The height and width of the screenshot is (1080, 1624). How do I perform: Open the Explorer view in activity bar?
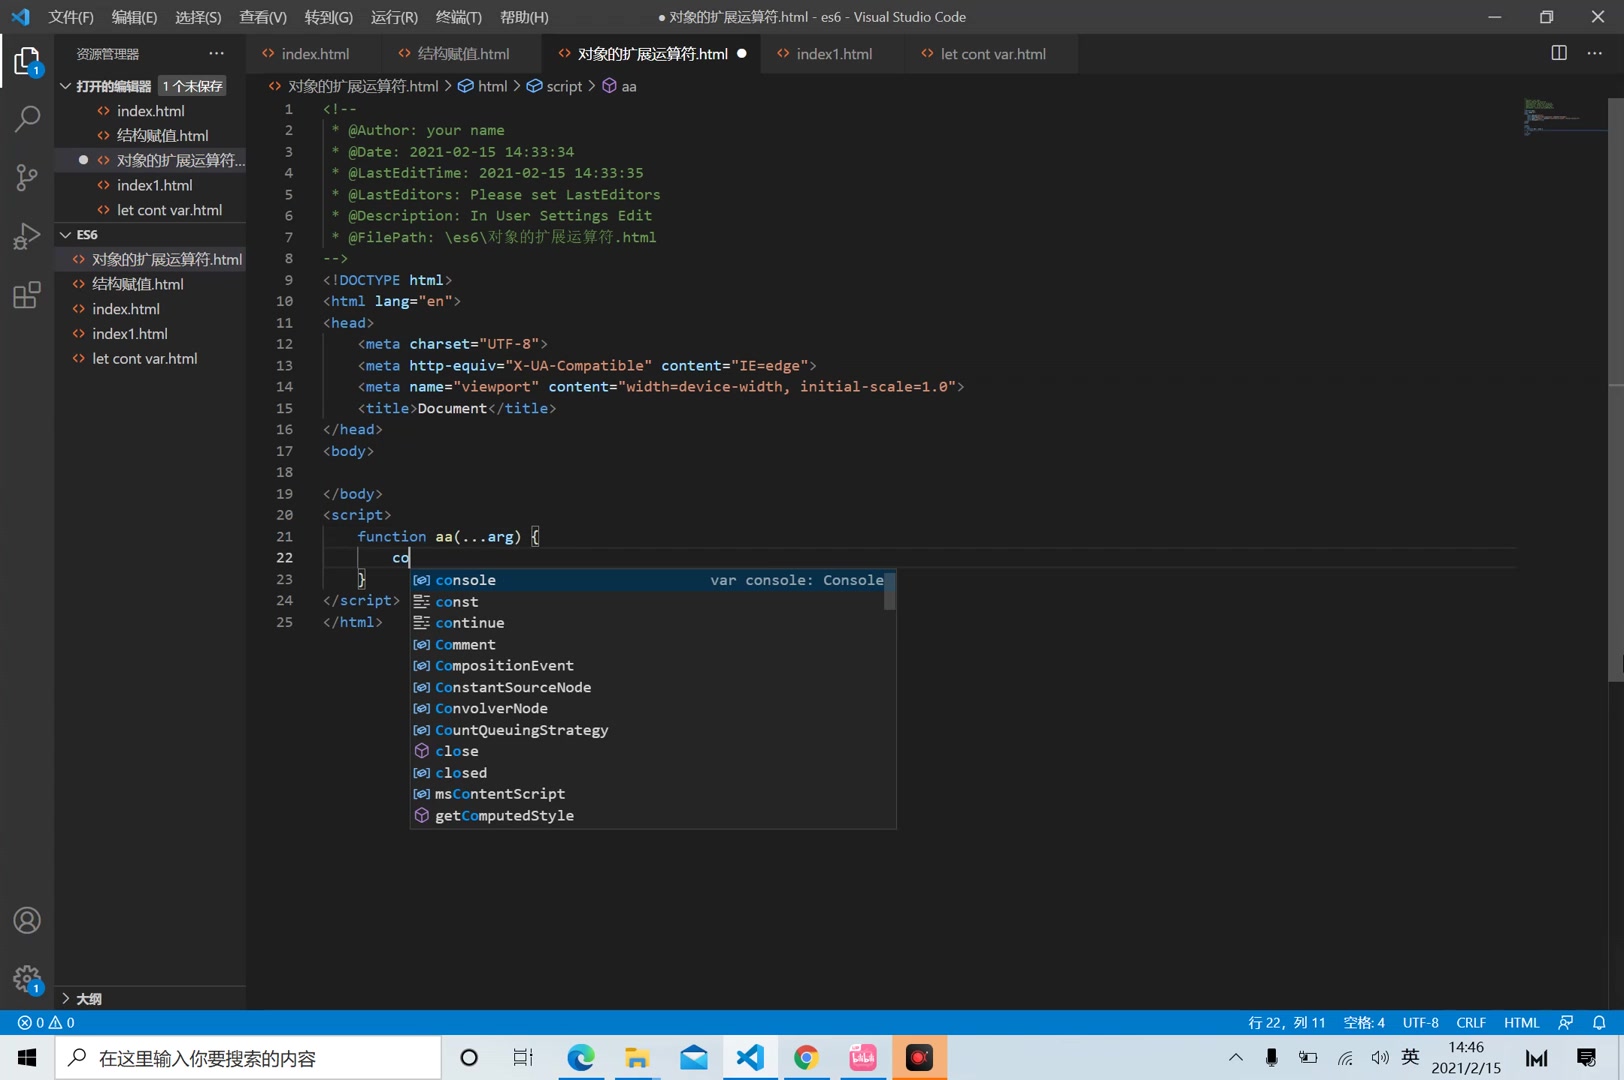(x=27, y=61)
